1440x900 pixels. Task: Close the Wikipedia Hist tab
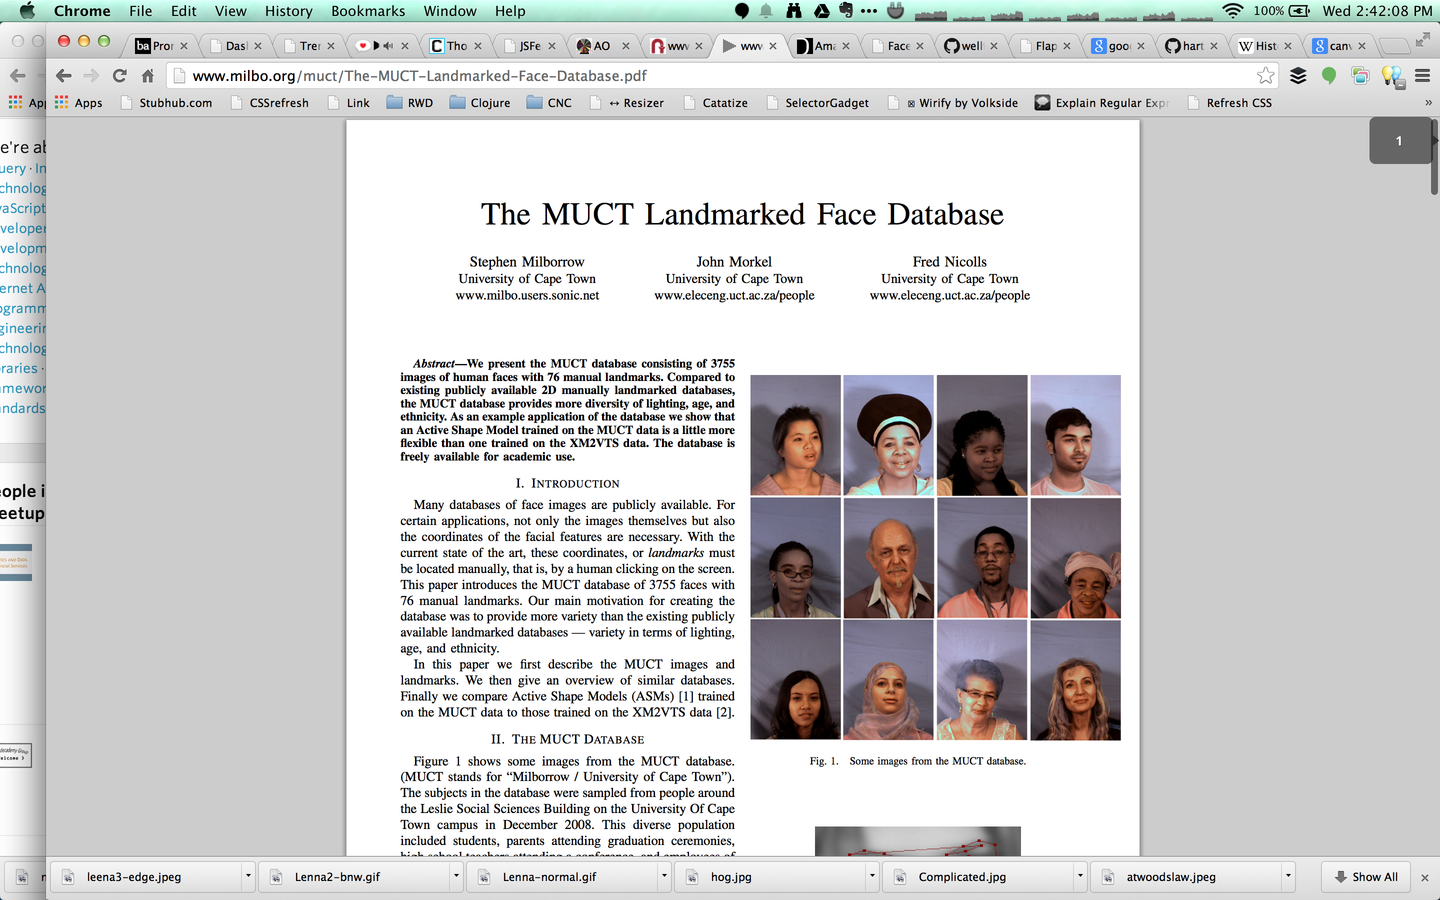1288,46
